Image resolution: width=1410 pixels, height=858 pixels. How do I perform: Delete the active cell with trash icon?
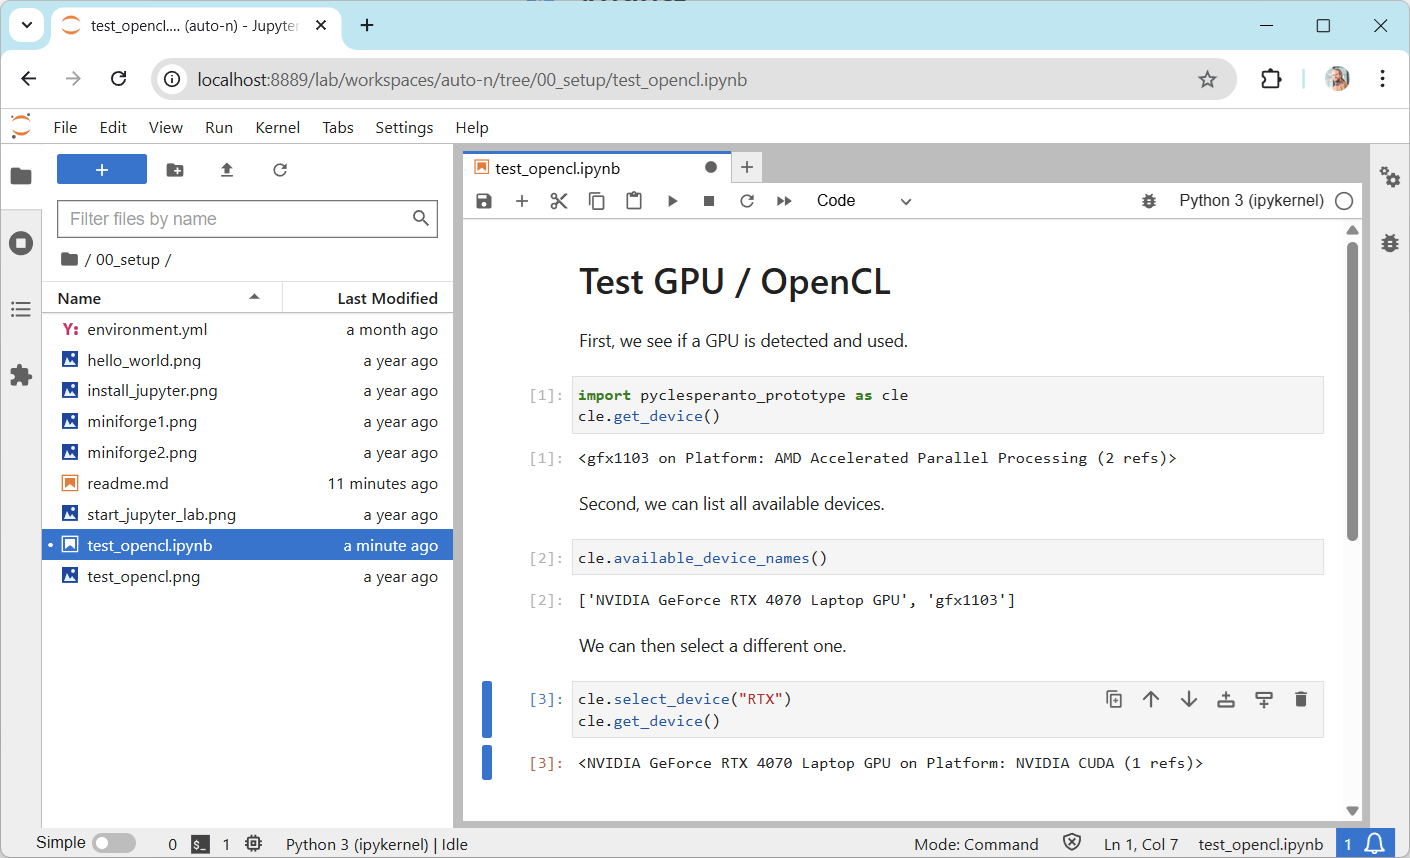click(x=1301, y=699)
